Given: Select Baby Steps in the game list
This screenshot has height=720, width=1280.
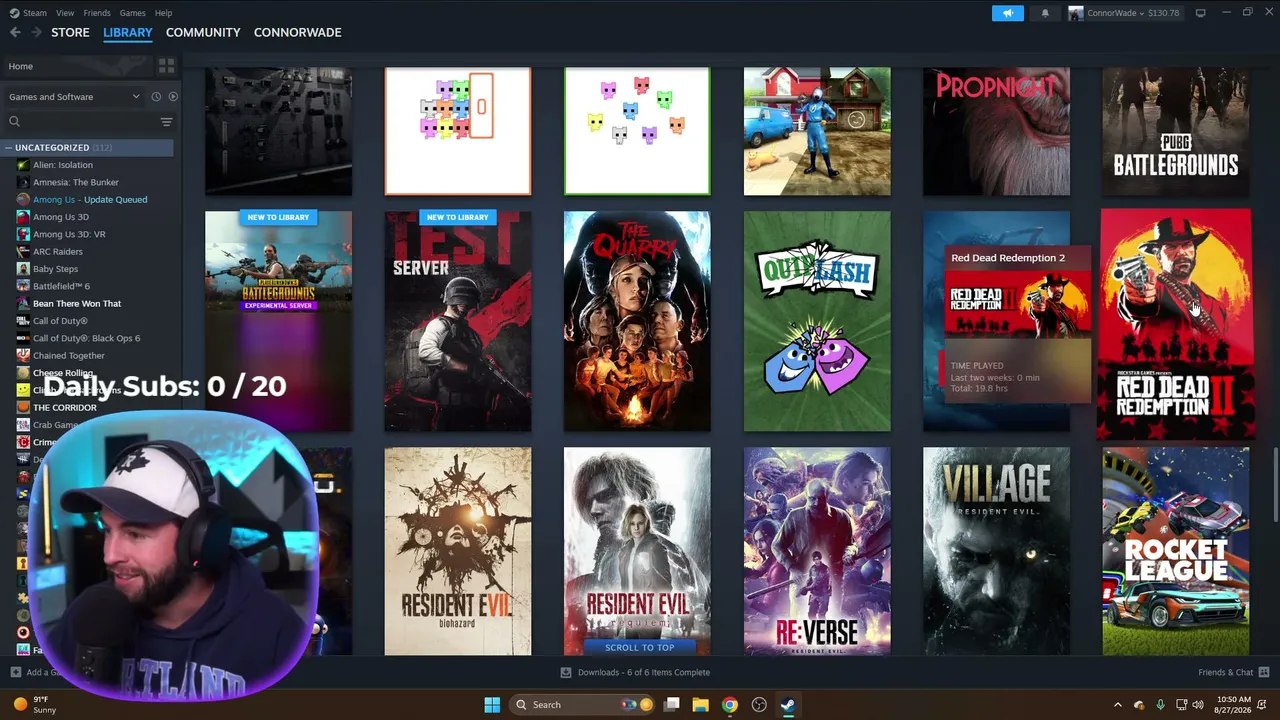Looking at the screenshot, I should coord(55,269).
